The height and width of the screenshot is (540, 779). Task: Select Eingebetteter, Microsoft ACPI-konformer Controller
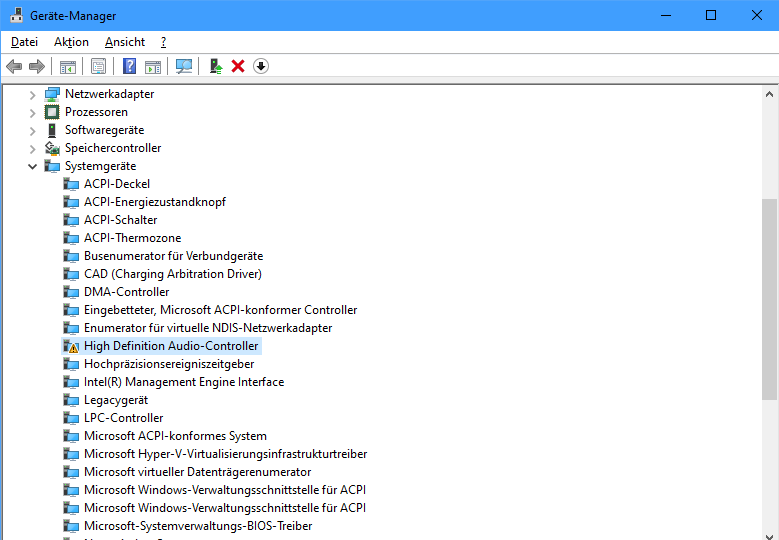220,310
